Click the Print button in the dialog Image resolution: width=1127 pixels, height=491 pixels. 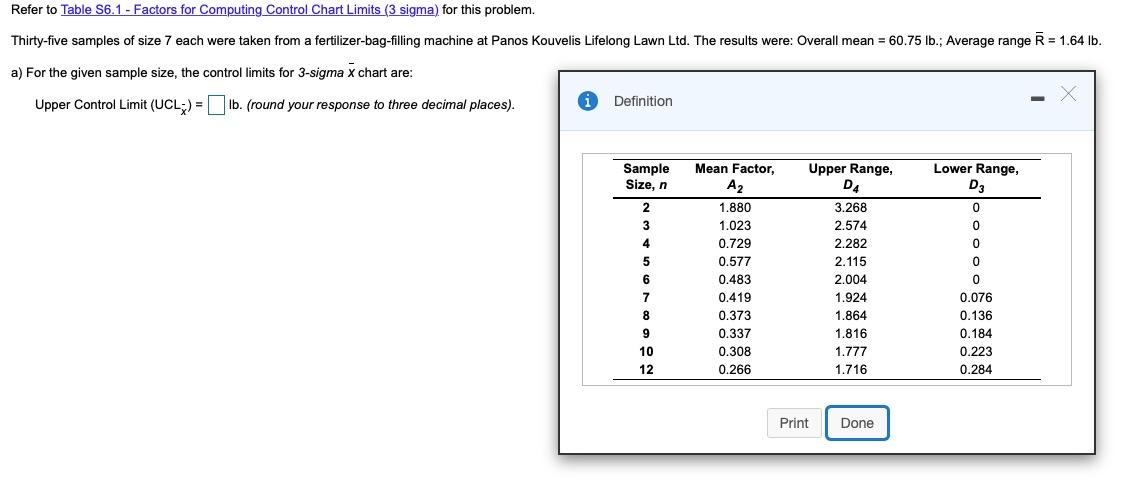(794, 423)
